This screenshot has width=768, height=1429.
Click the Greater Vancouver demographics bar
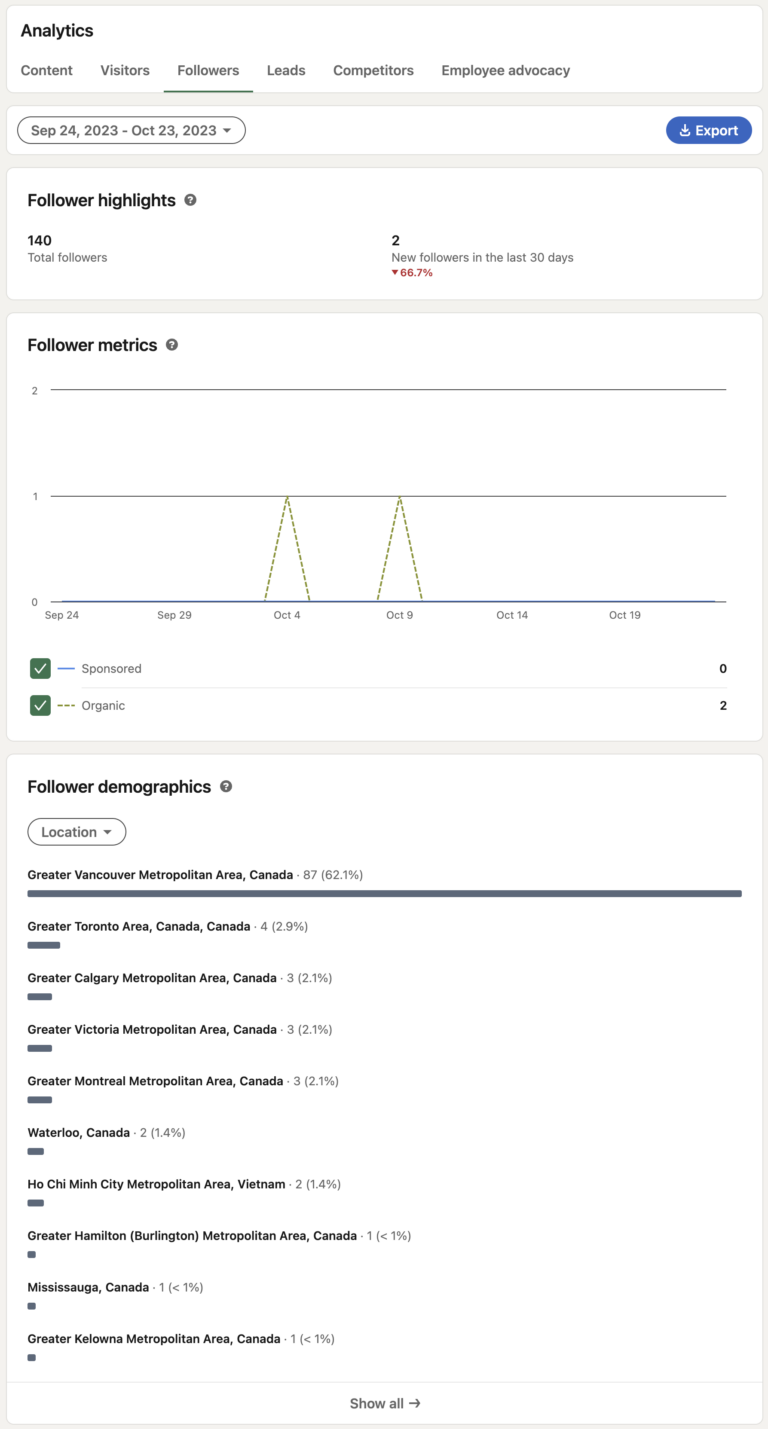[384, 893]
